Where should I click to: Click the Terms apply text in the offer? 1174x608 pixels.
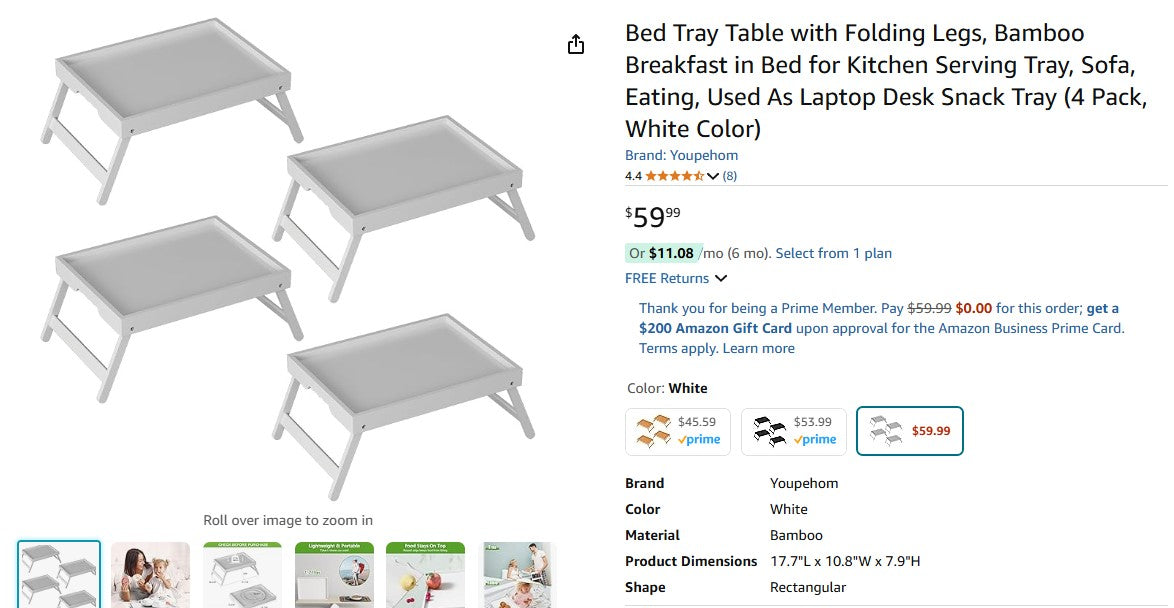click(x=677, y=348)
